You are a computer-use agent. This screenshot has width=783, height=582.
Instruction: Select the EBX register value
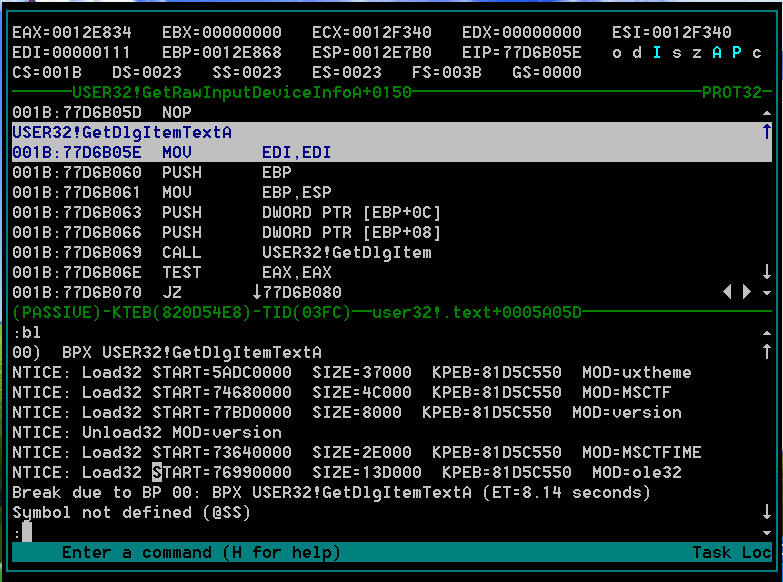click(x=242, y=32)
